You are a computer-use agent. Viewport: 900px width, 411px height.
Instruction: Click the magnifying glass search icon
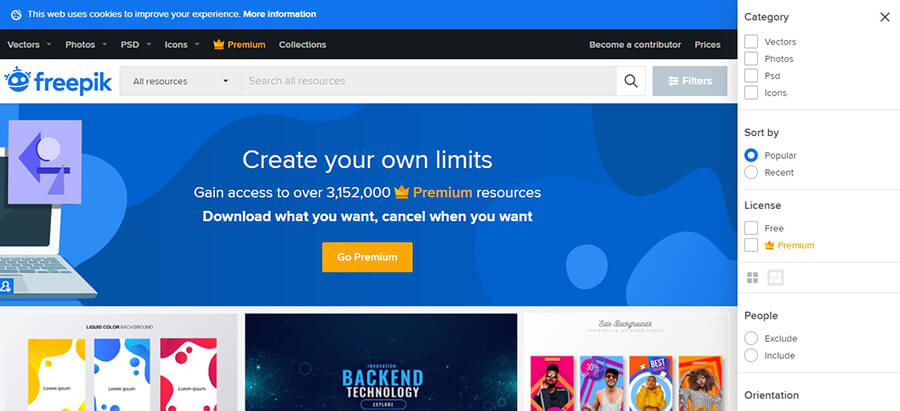pyautogui.click(x=630, y=81)
